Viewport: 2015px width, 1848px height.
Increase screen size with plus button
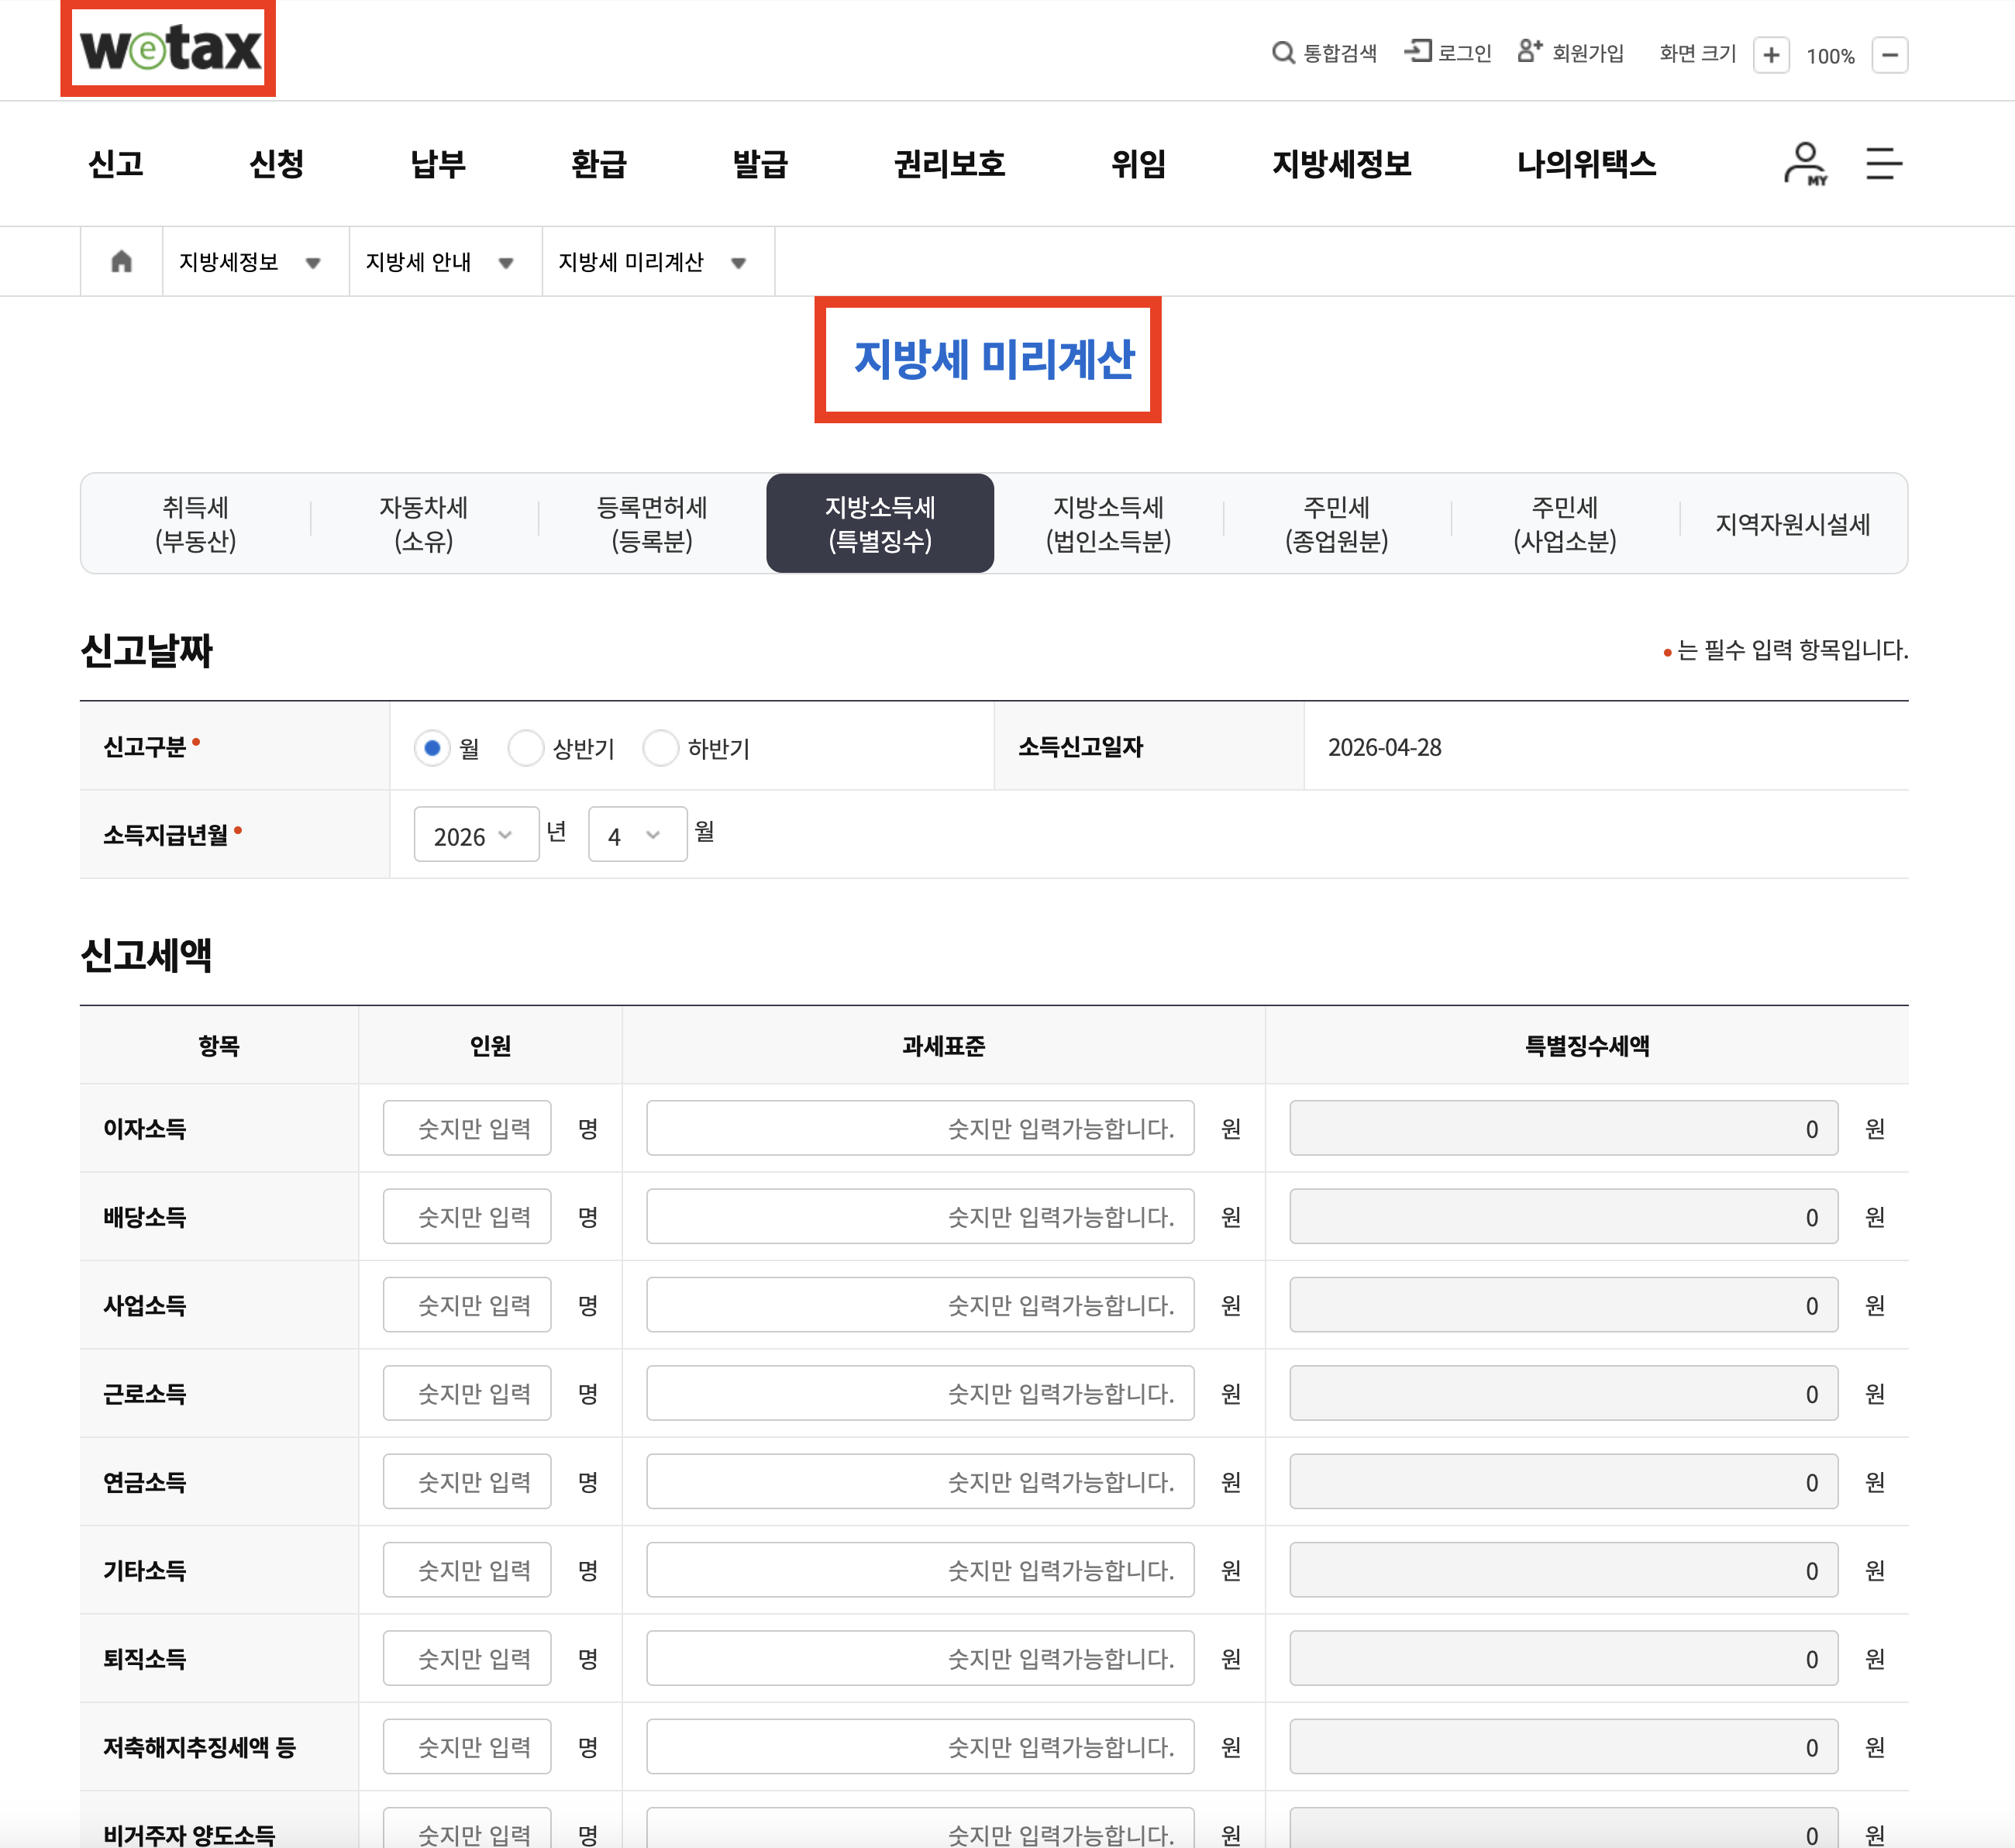[1770, 55]
